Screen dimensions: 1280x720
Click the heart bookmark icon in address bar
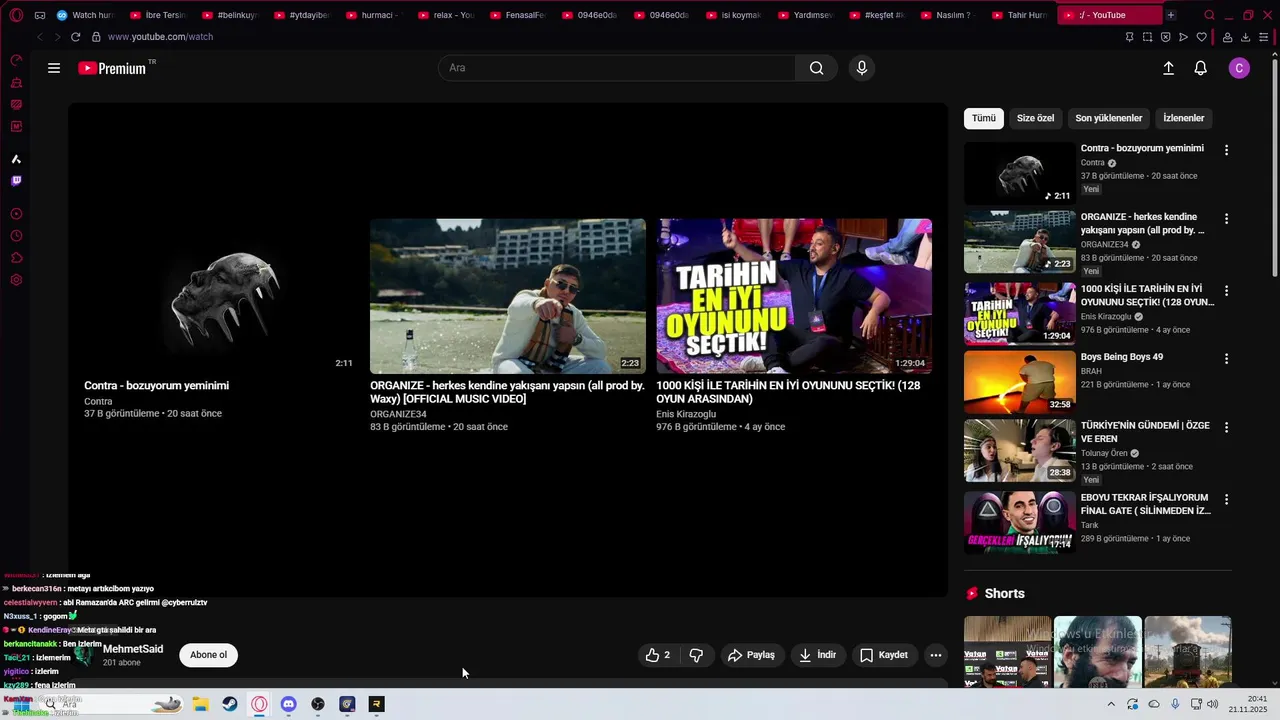(1202, 37)
